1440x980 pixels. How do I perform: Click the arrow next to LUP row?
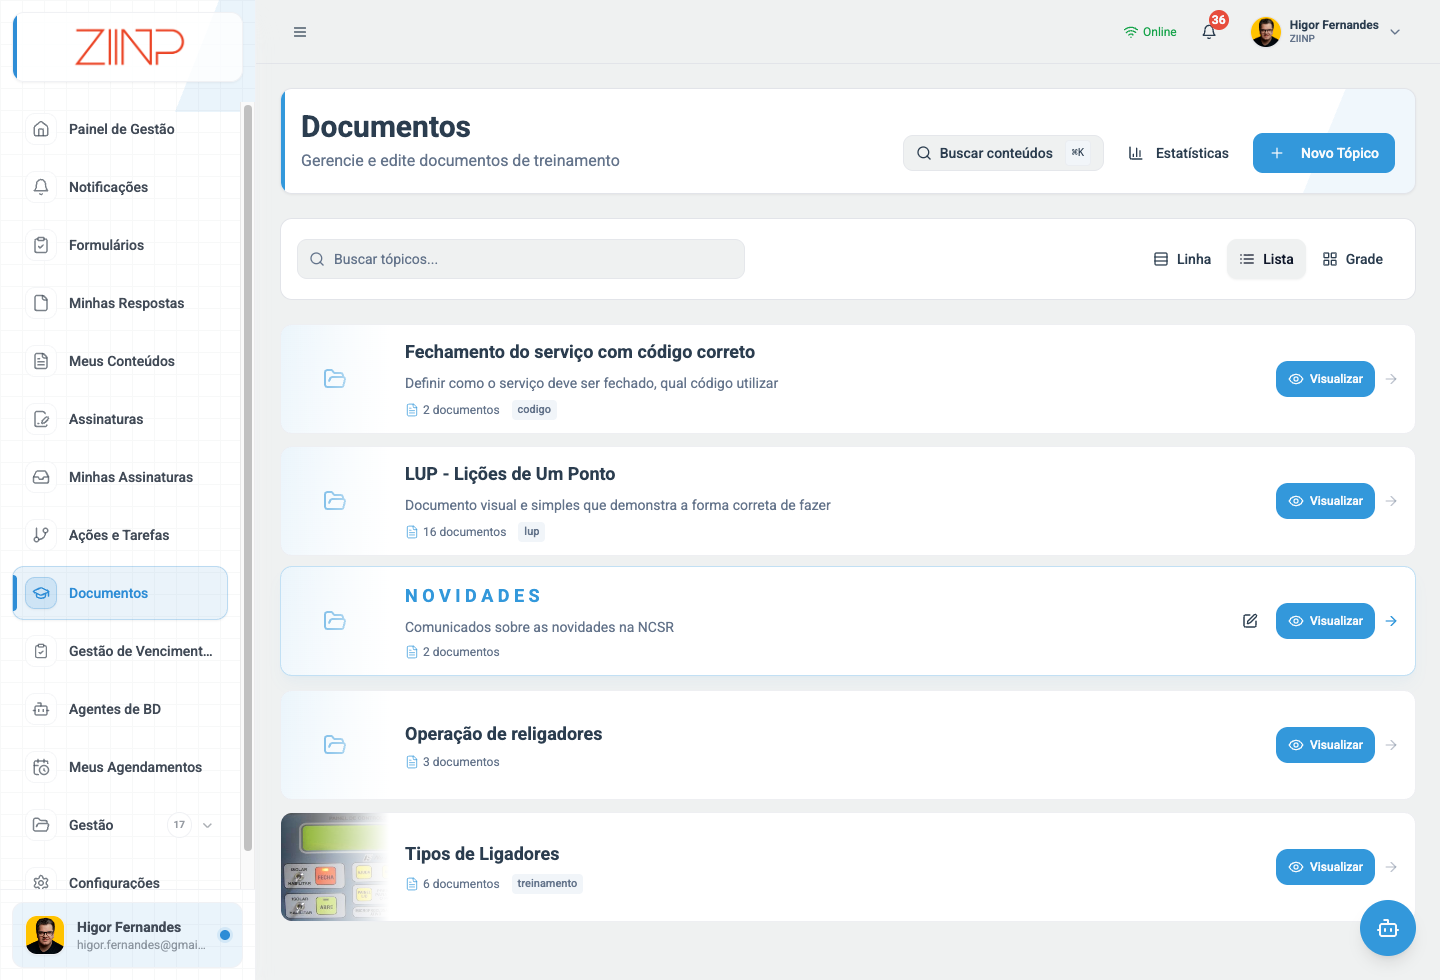pos(1392,501)
